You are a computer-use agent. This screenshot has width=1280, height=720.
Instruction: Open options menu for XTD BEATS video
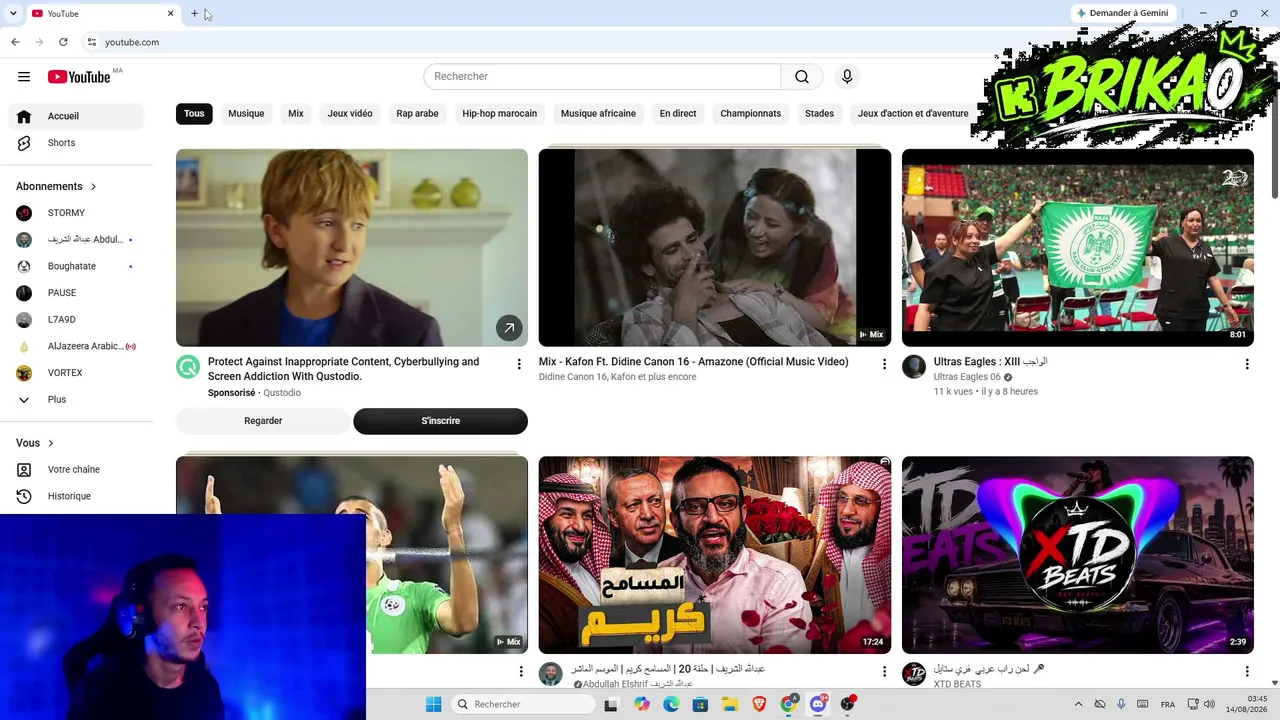point(1247,671)
